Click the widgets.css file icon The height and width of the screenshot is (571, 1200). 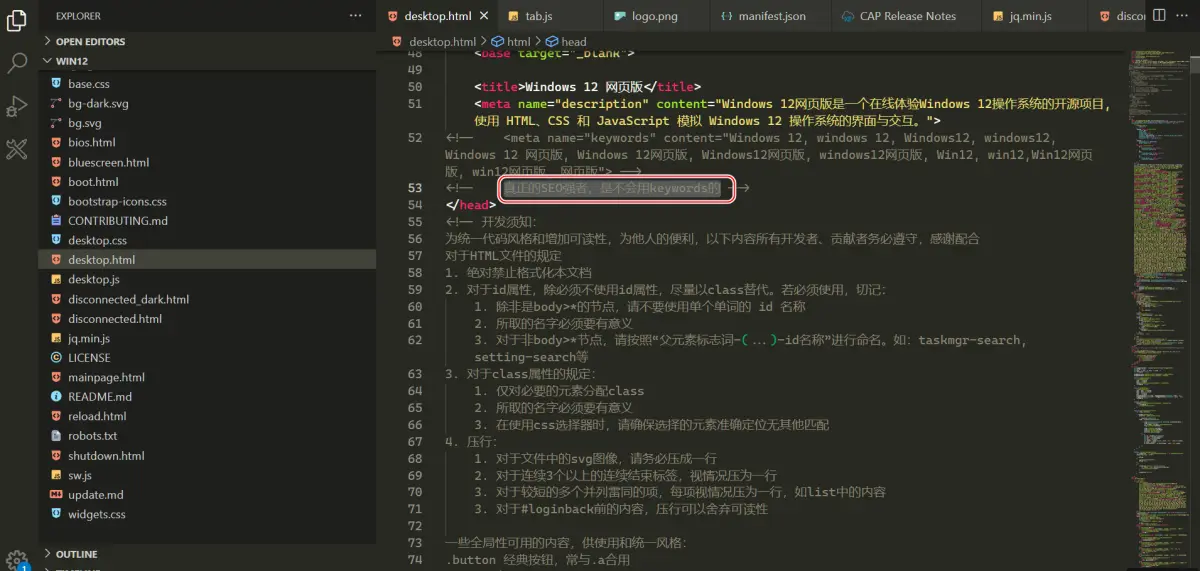click(56, 514)
